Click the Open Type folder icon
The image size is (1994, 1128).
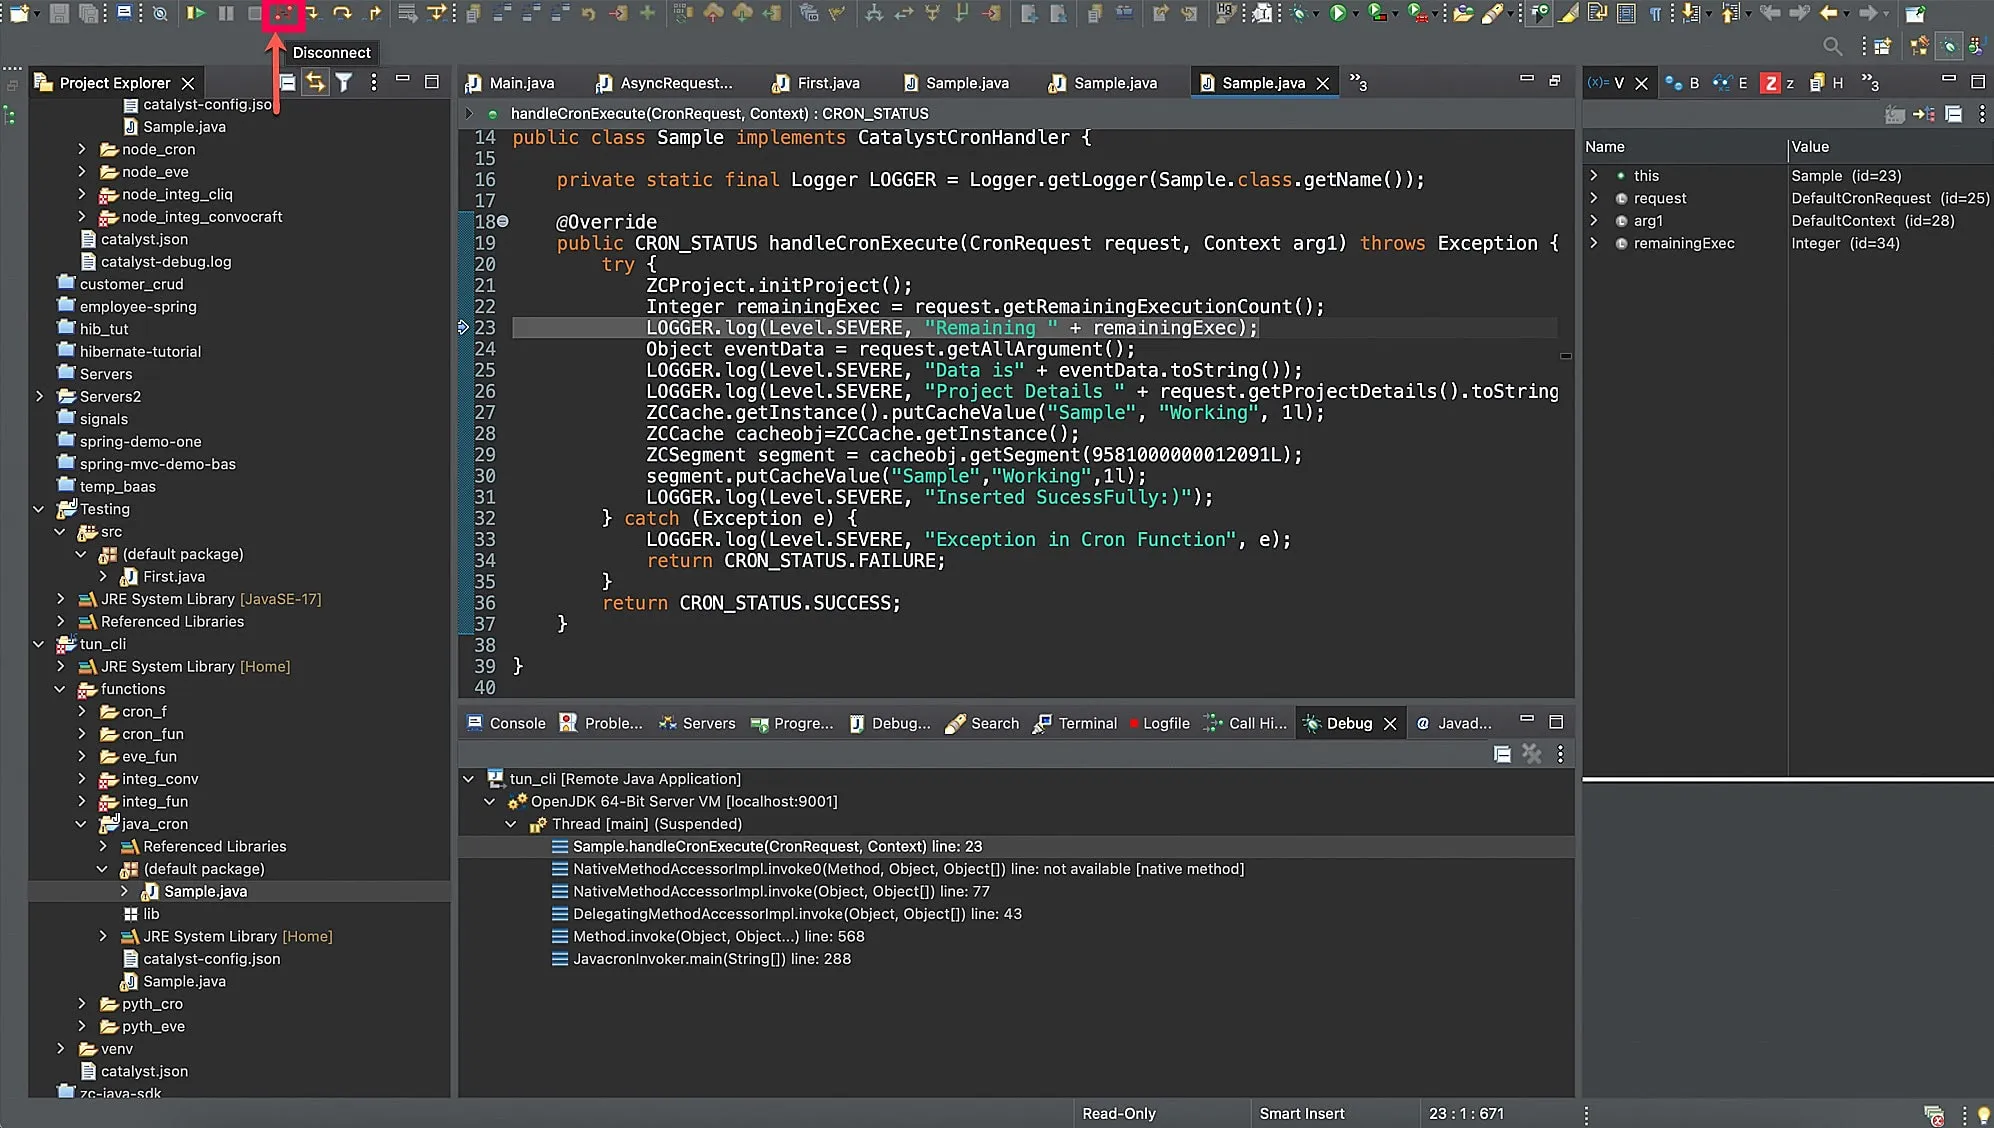(1464, 14)
